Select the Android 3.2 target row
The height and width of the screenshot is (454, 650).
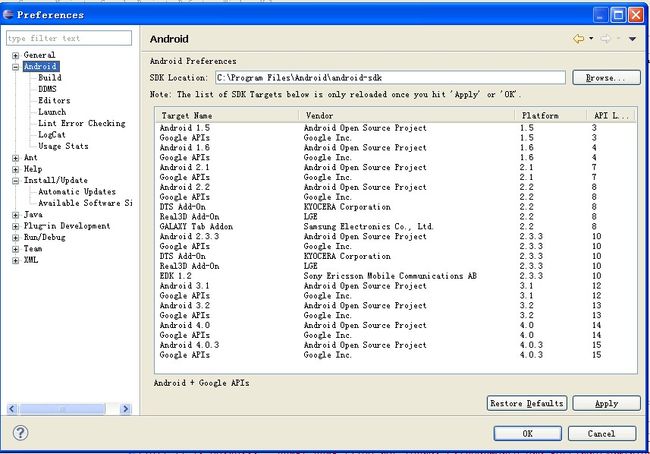click(396, 306)
